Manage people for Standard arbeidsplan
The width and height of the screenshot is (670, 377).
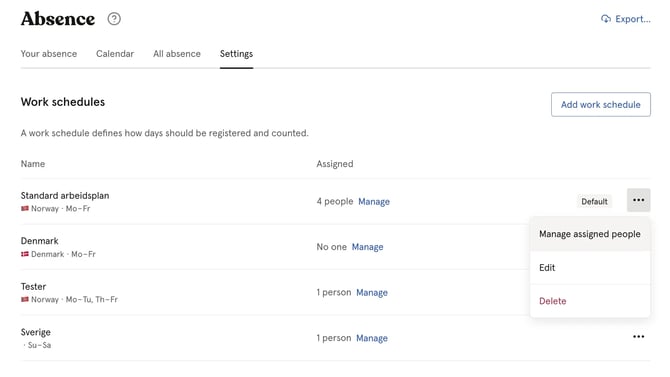click(x=374, y=202)
